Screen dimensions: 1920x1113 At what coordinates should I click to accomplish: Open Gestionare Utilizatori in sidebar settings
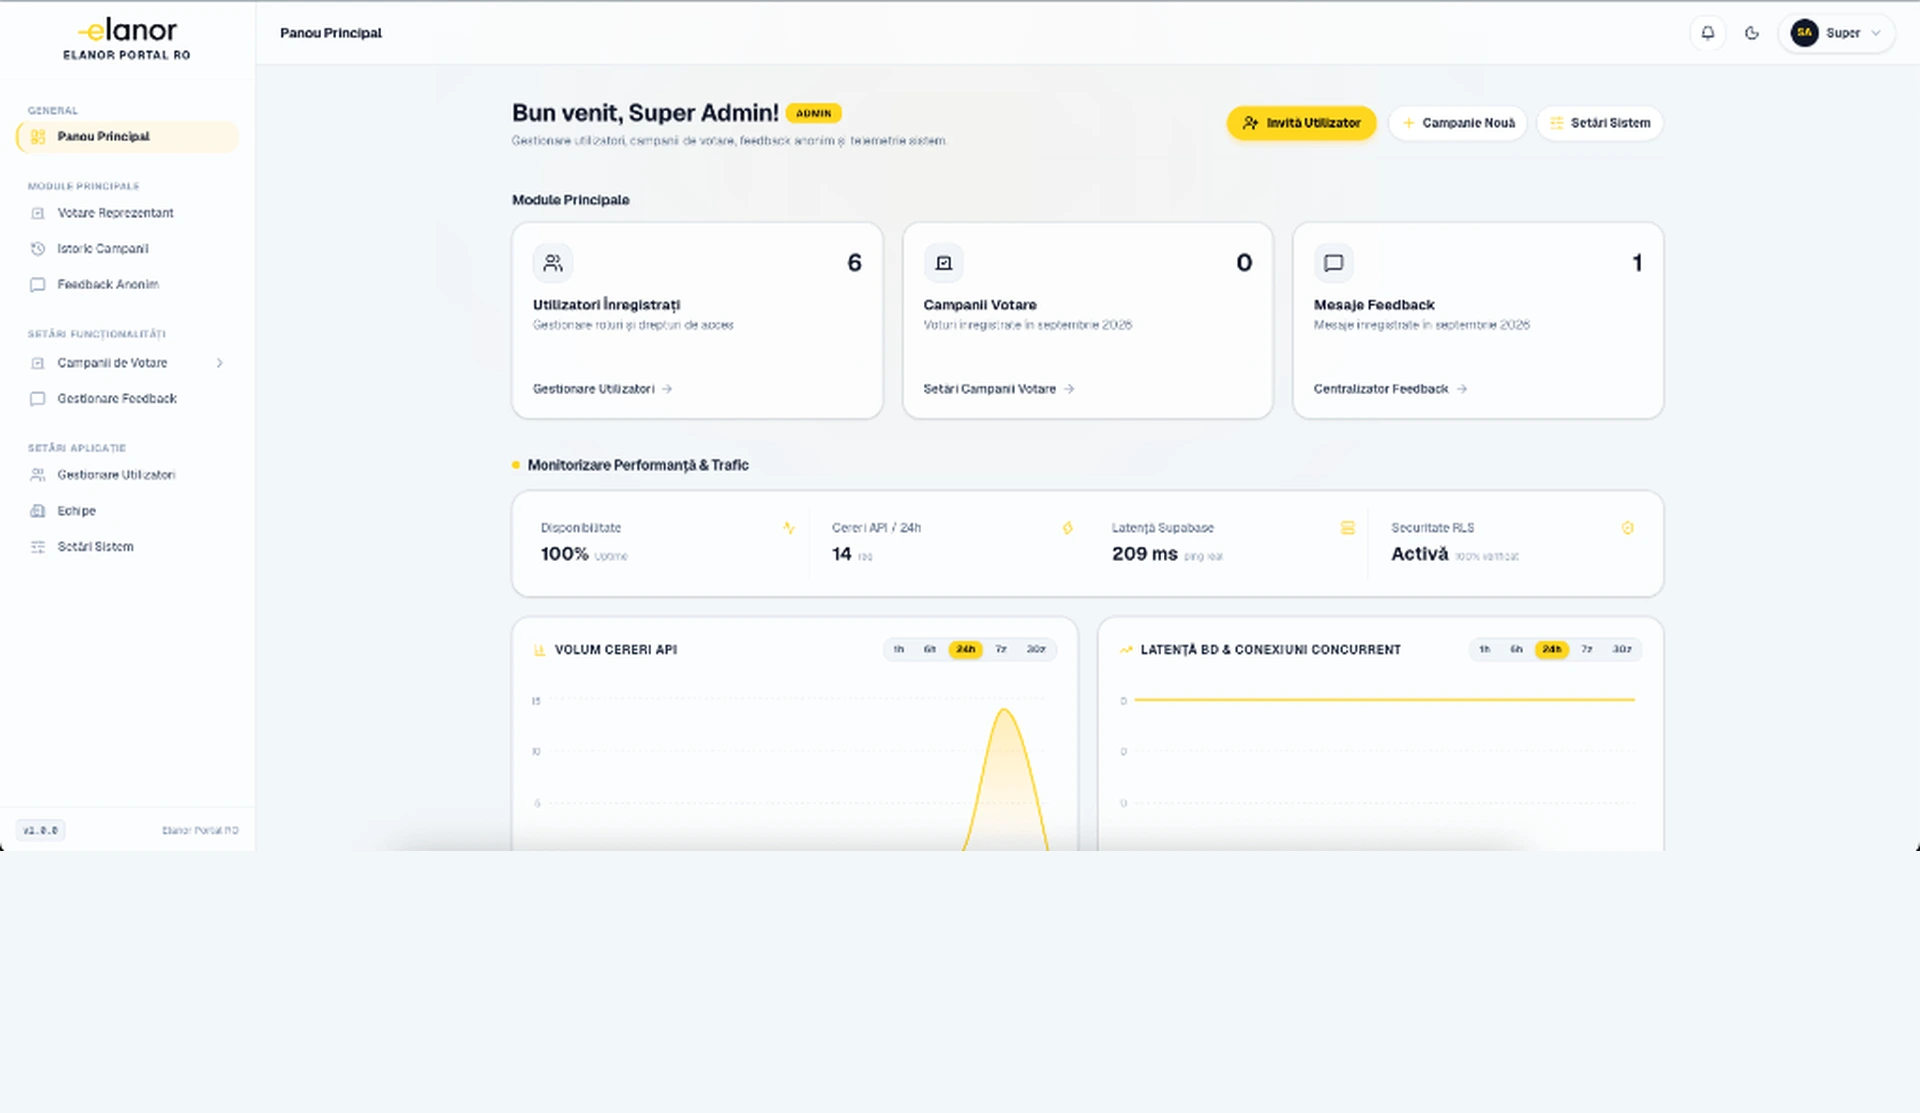127,475
